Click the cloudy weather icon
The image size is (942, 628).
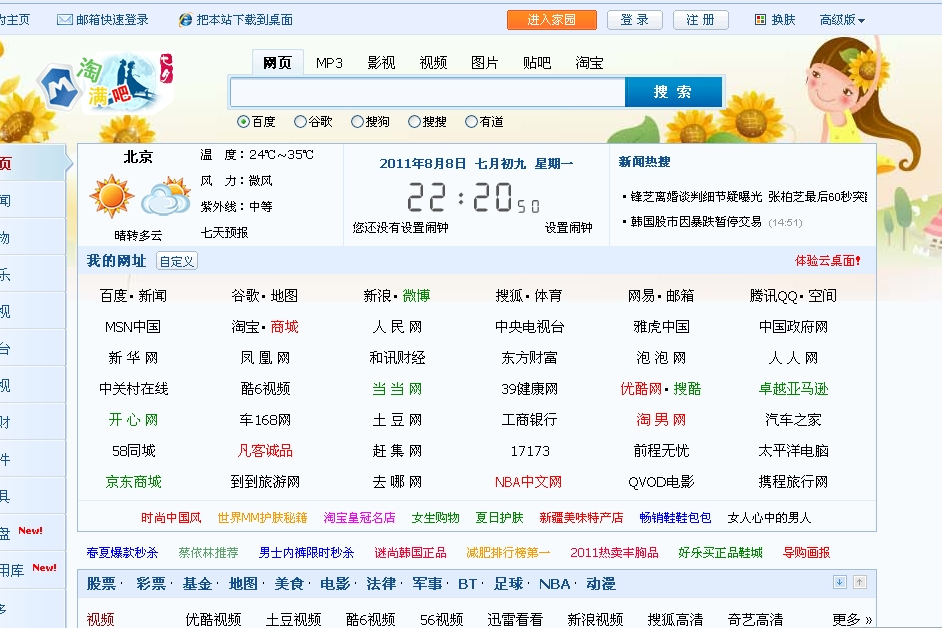coord(166,196)
